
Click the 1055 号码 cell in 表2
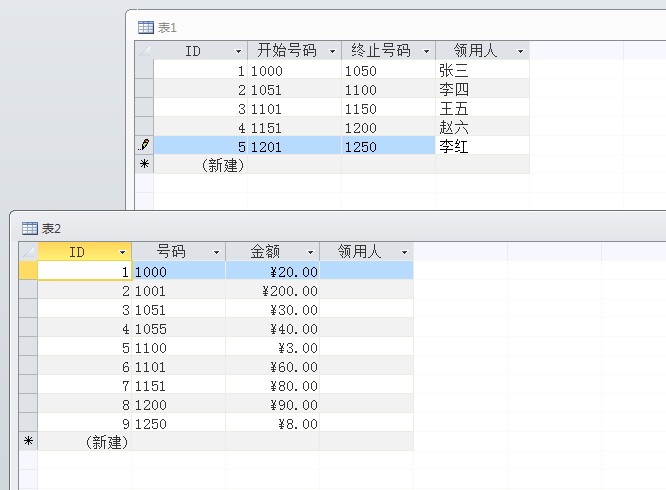[178, 328]
